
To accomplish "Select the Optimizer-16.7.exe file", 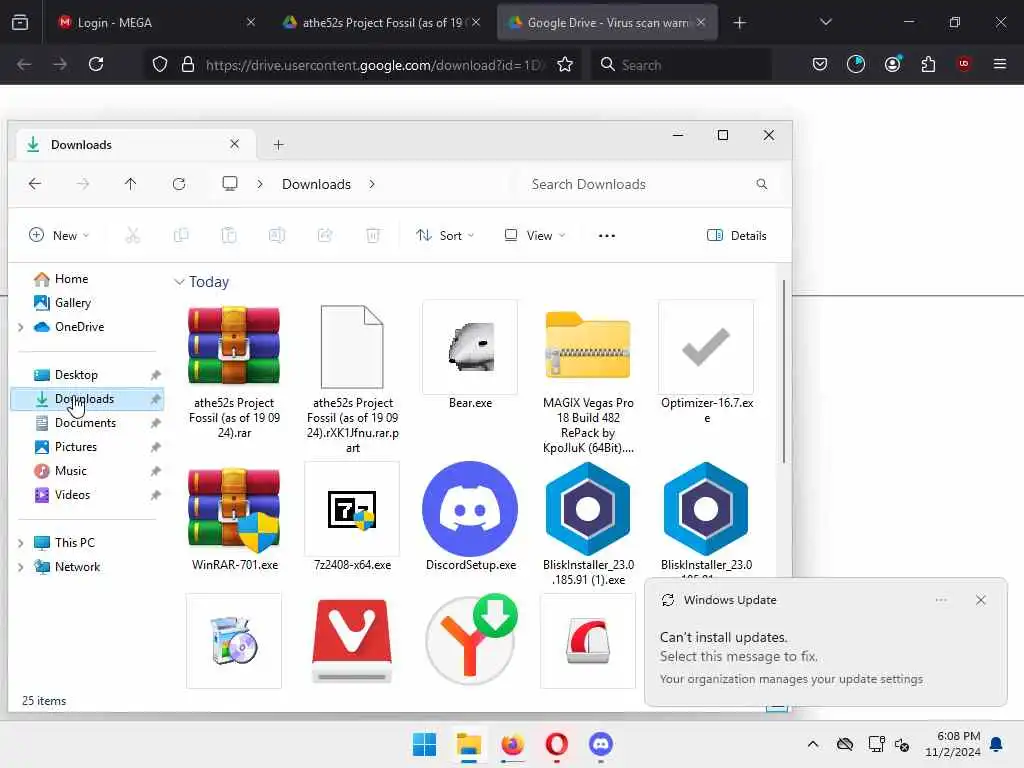I will pos(707,363).
